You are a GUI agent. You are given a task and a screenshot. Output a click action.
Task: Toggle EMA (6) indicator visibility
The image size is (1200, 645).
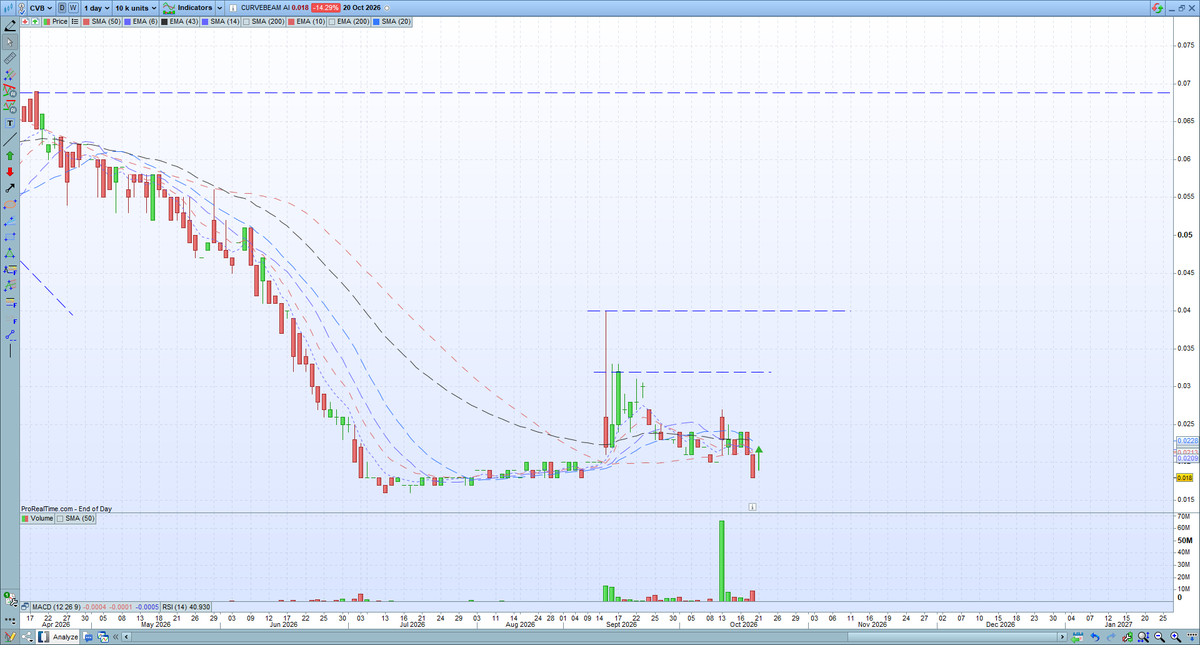(x=140, y=21)
